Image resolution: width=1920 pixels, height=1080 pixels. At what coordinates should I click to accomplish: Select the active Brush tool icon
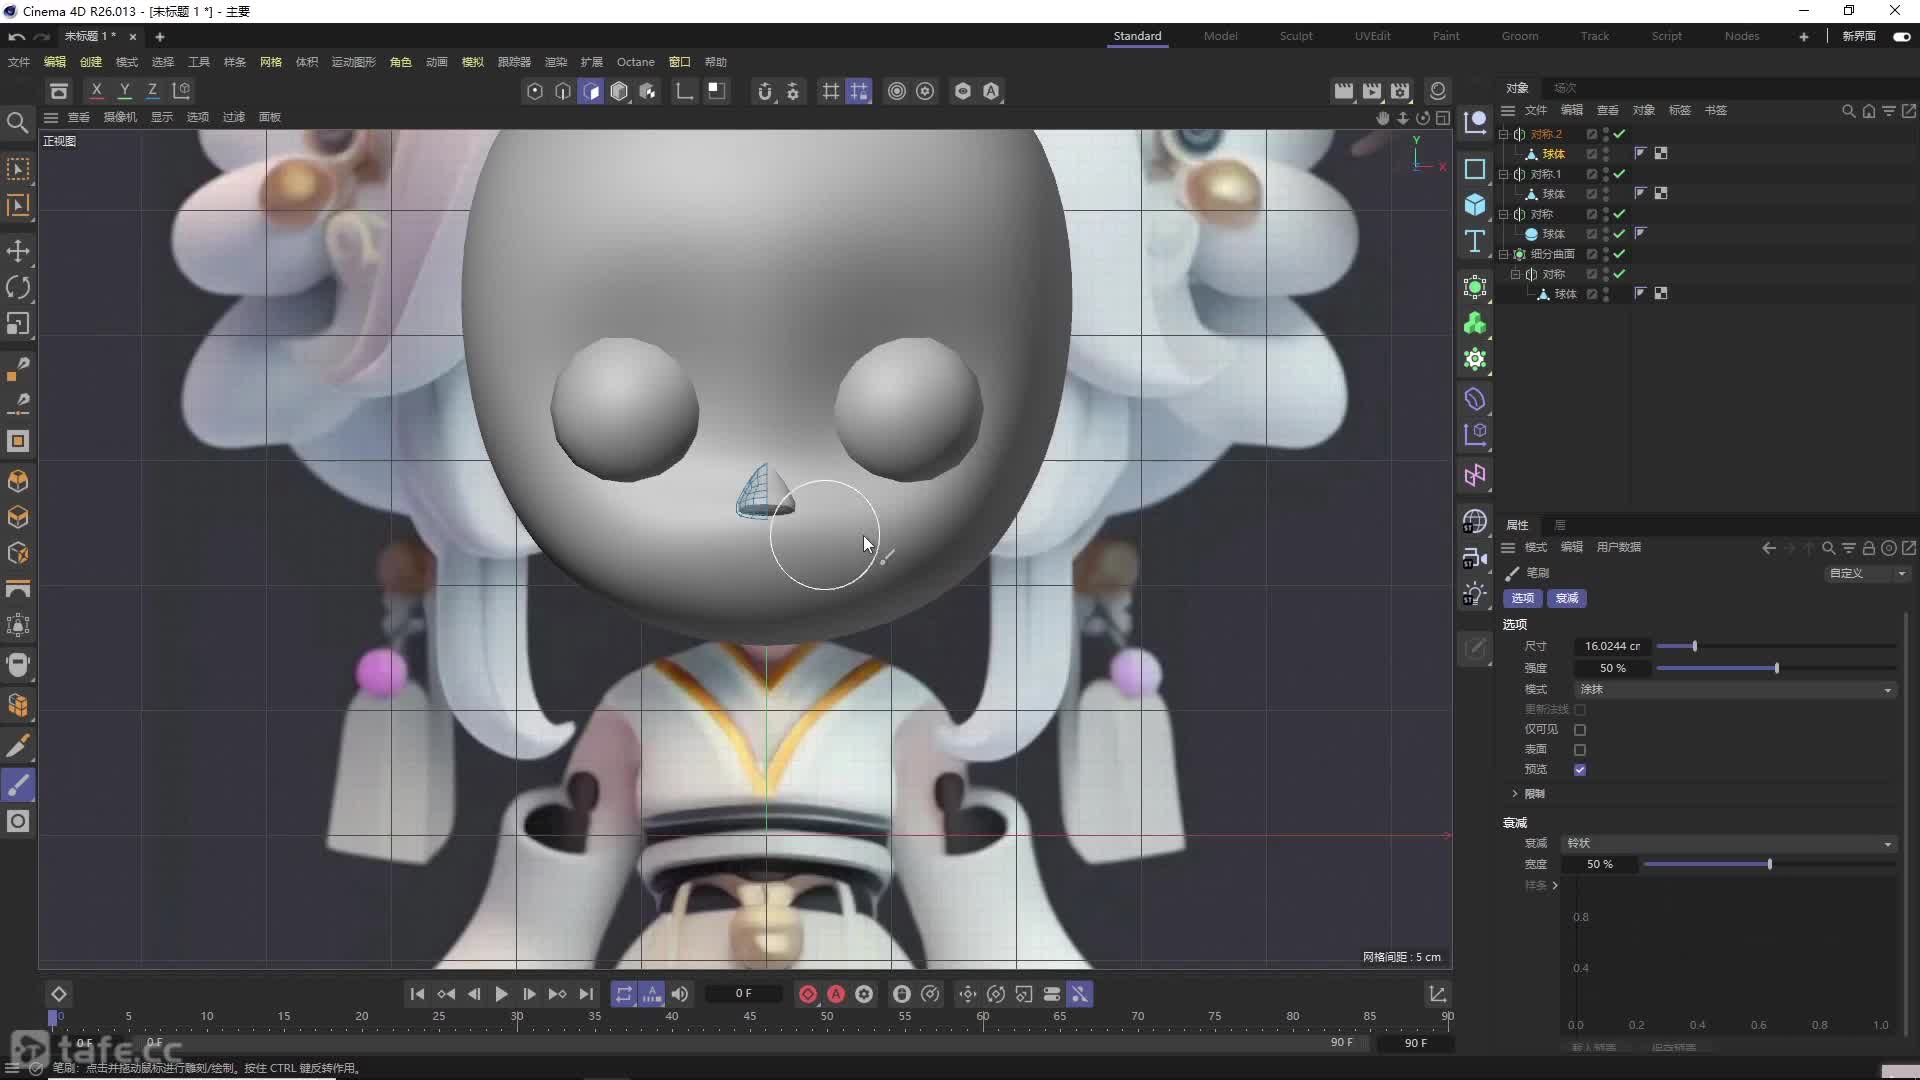point(18,785)
